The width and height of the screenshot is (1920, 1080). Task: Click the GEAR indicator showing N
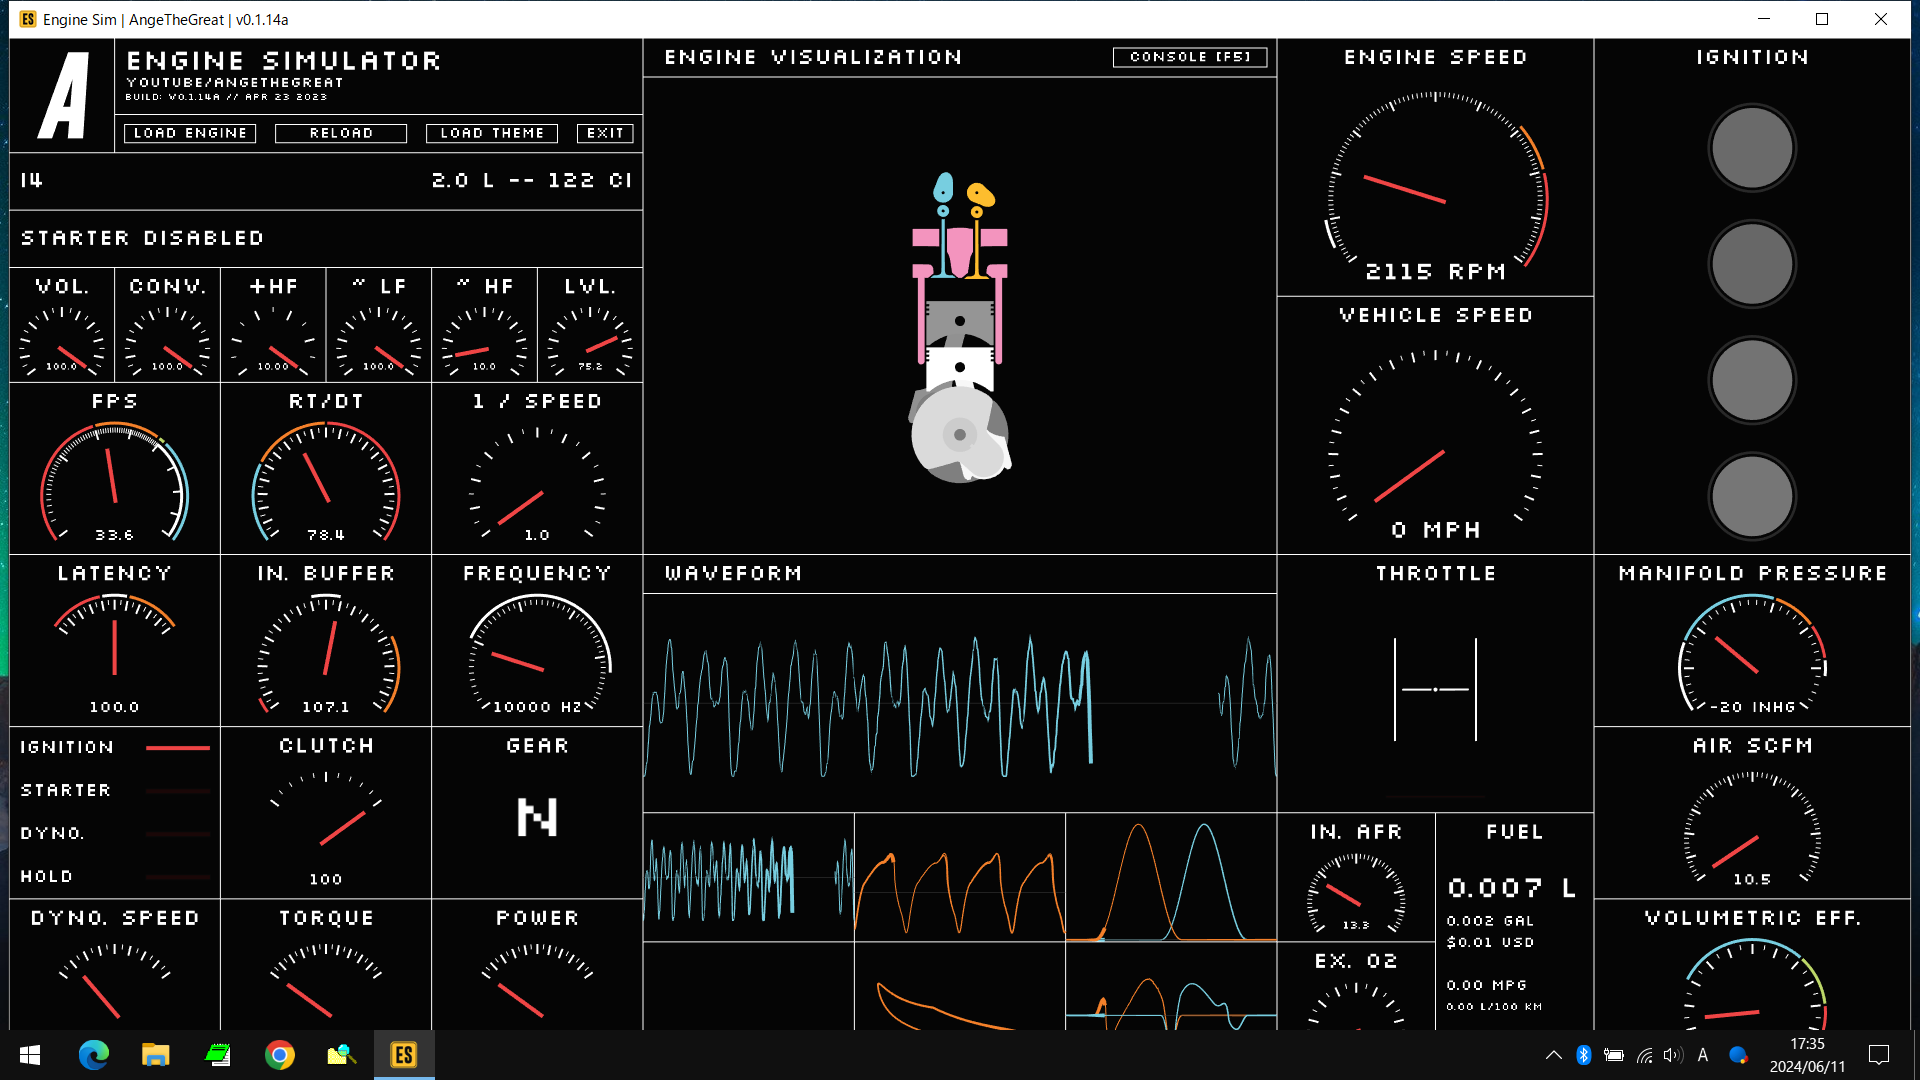pyautogui.click(x=536, y=818)
